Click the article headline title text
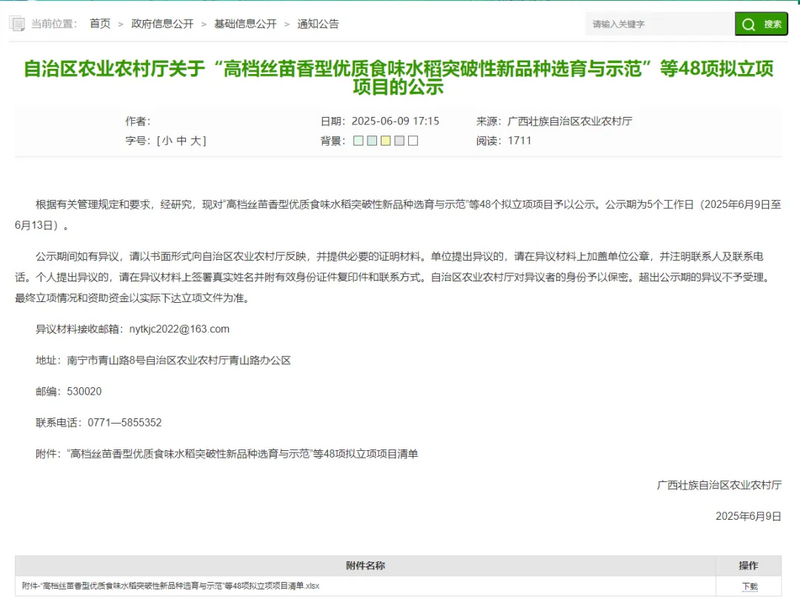The width and height of the screenshot is (800, 599). click(400, 77)
